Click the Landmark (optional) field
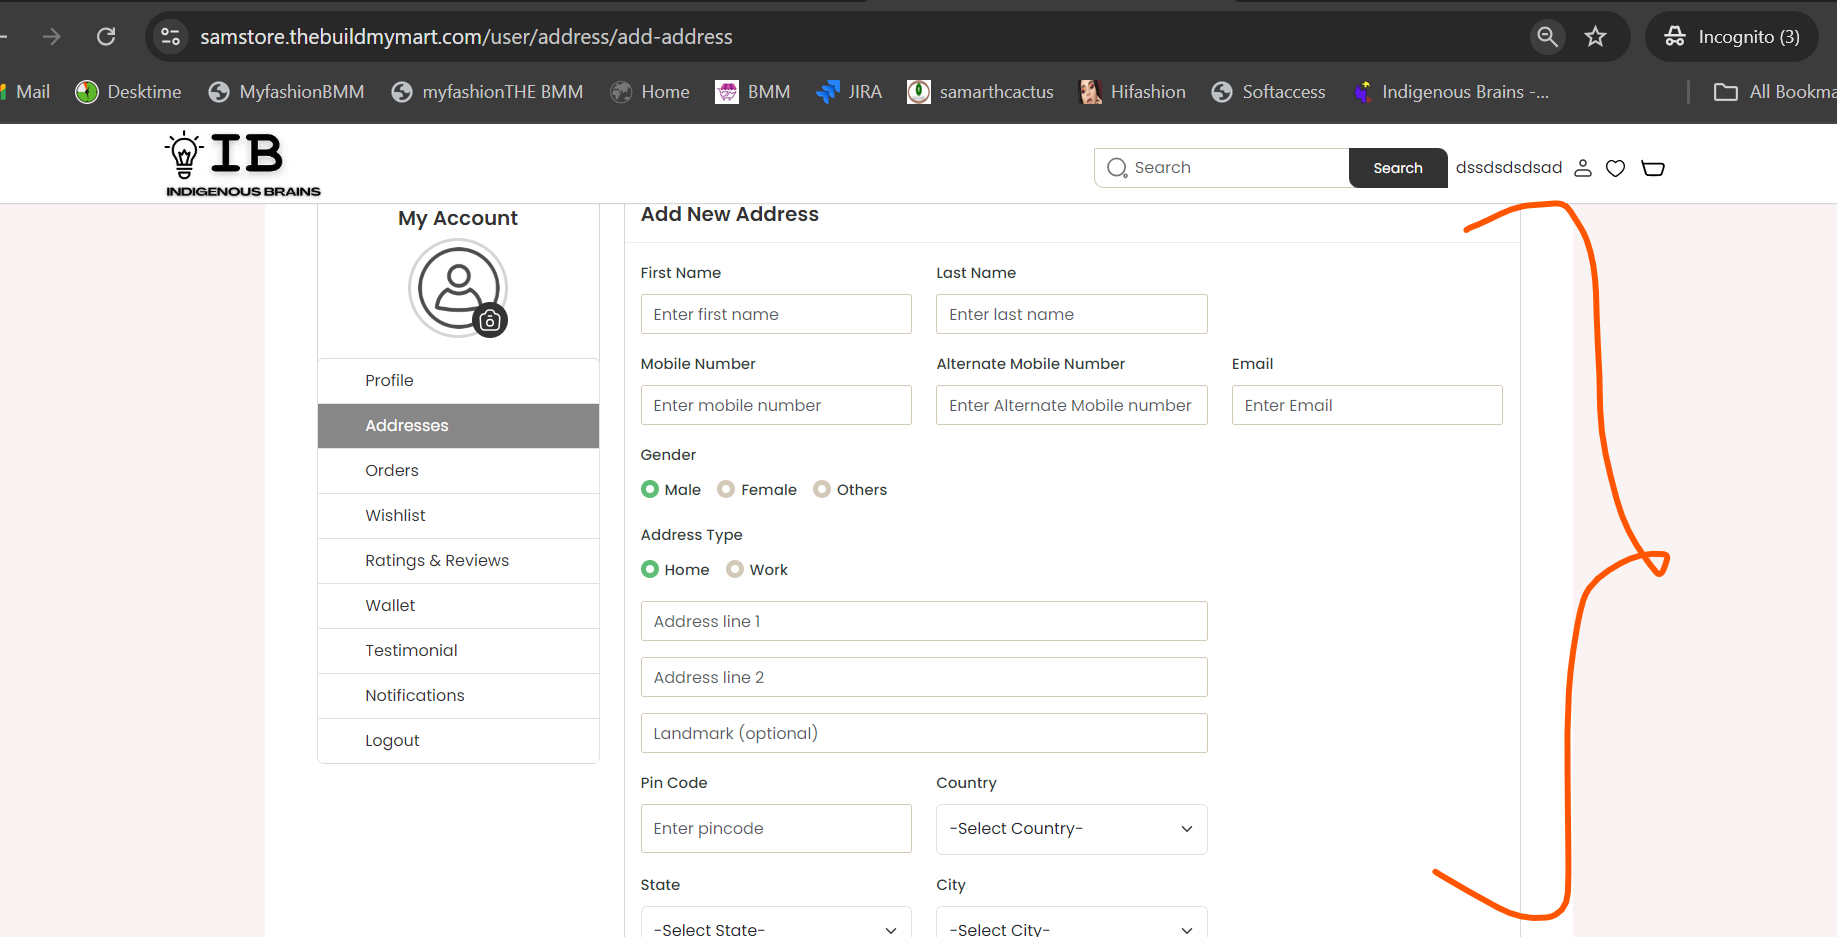The image size is (1837, 937). [924, 733]
